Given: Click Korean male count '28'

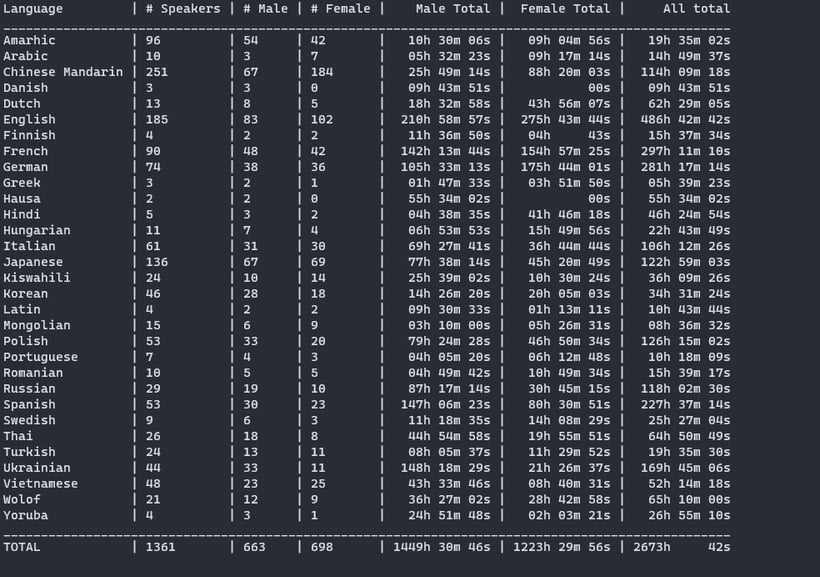Looking at the screenshot, I should 250,293.
